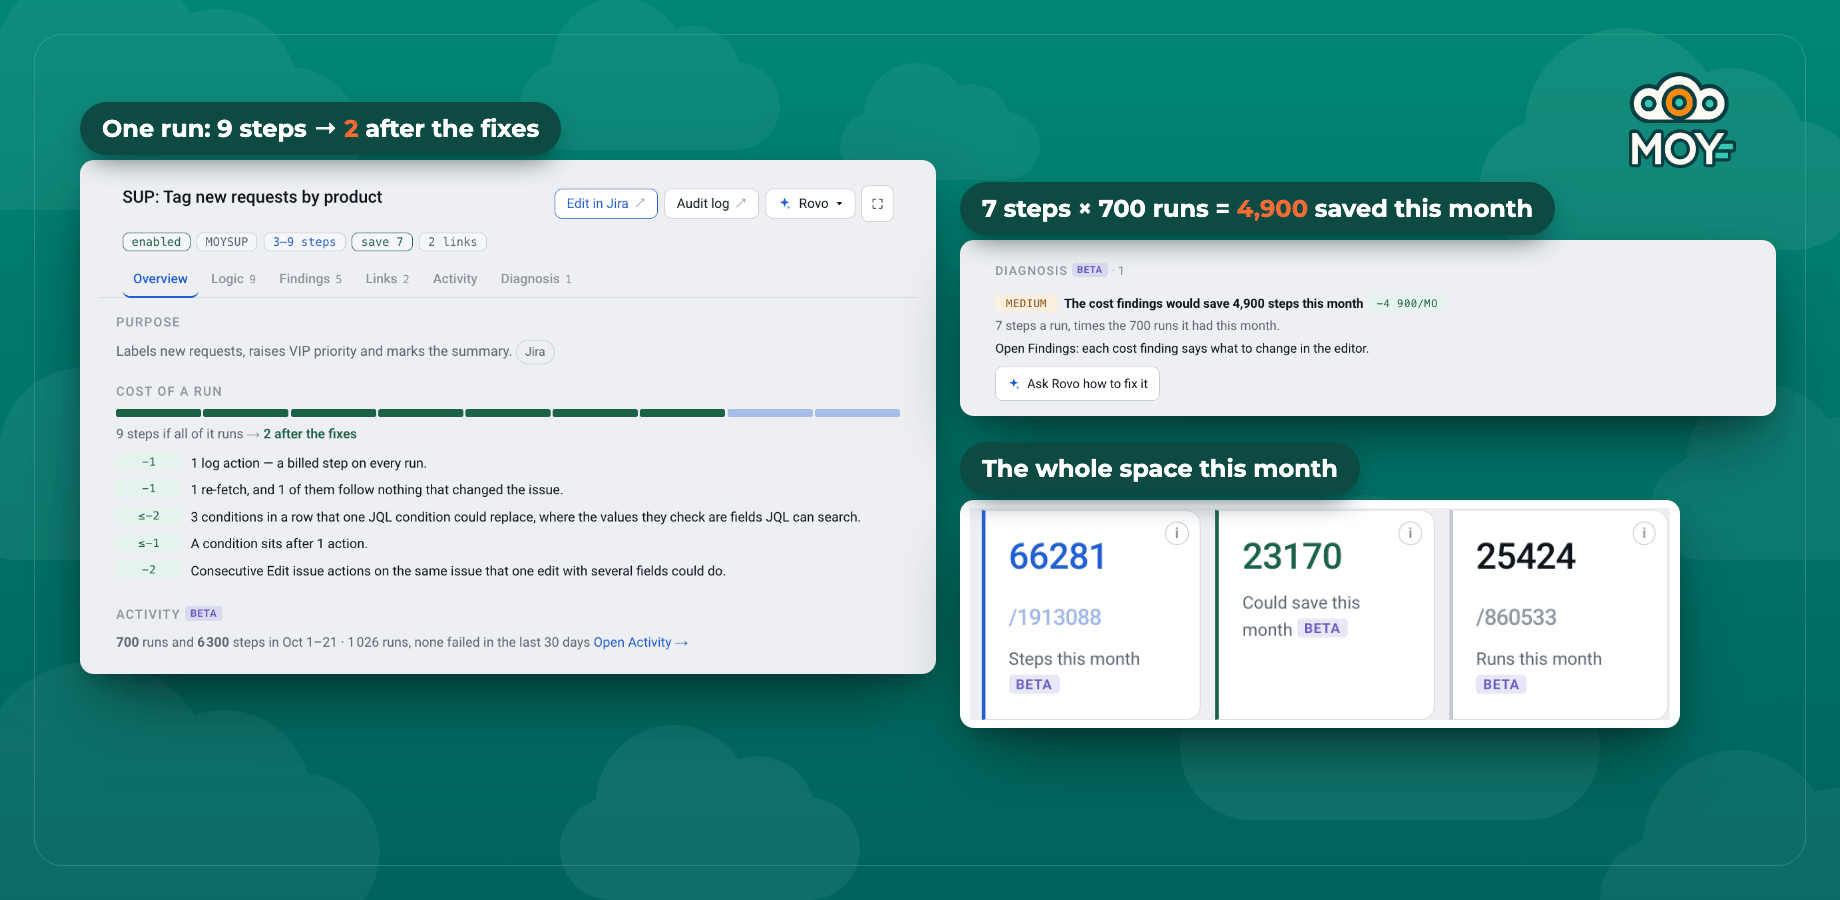Click Ask Rovo how to fix it
1840x900 pixels.
1077,383
